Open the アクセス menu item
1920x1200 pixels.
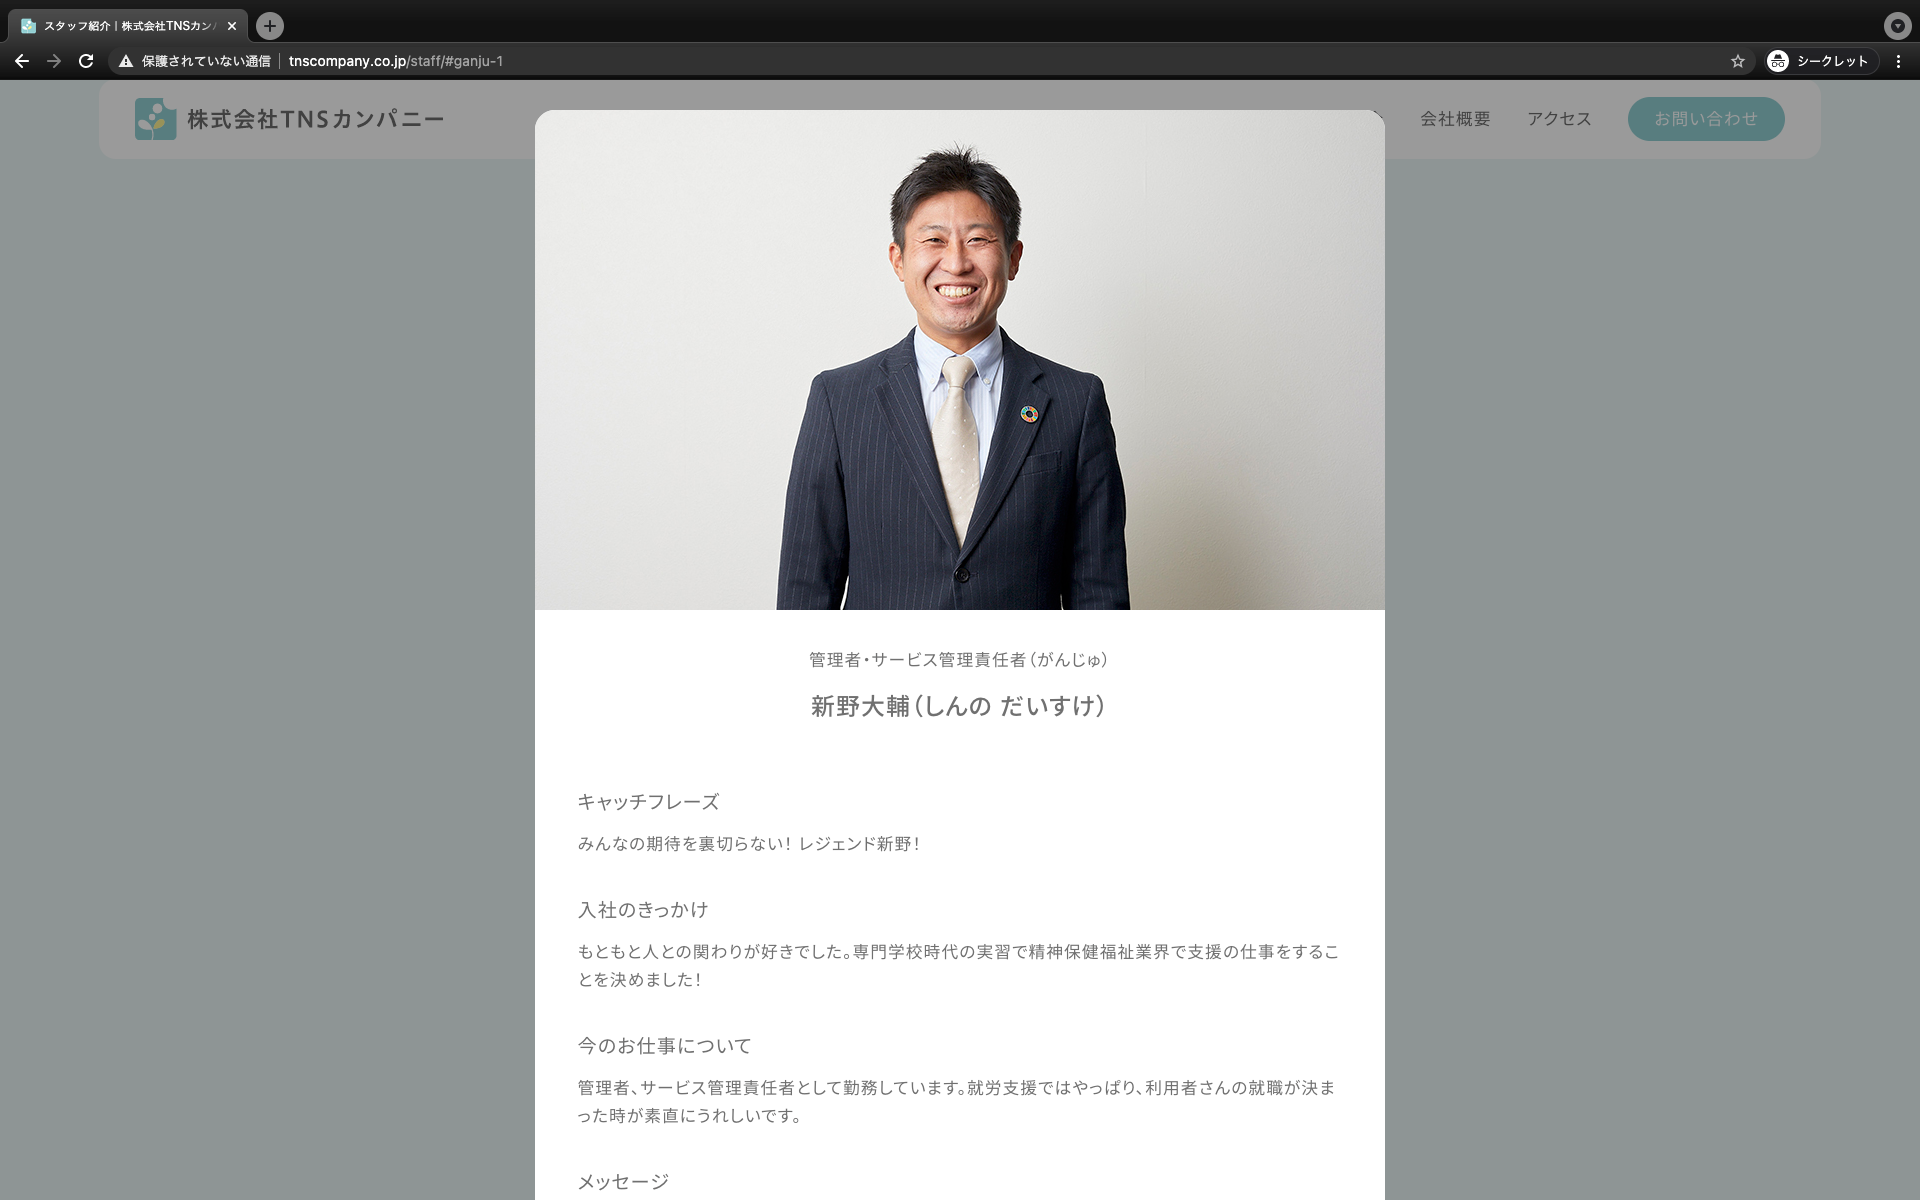pos(1558,119)
